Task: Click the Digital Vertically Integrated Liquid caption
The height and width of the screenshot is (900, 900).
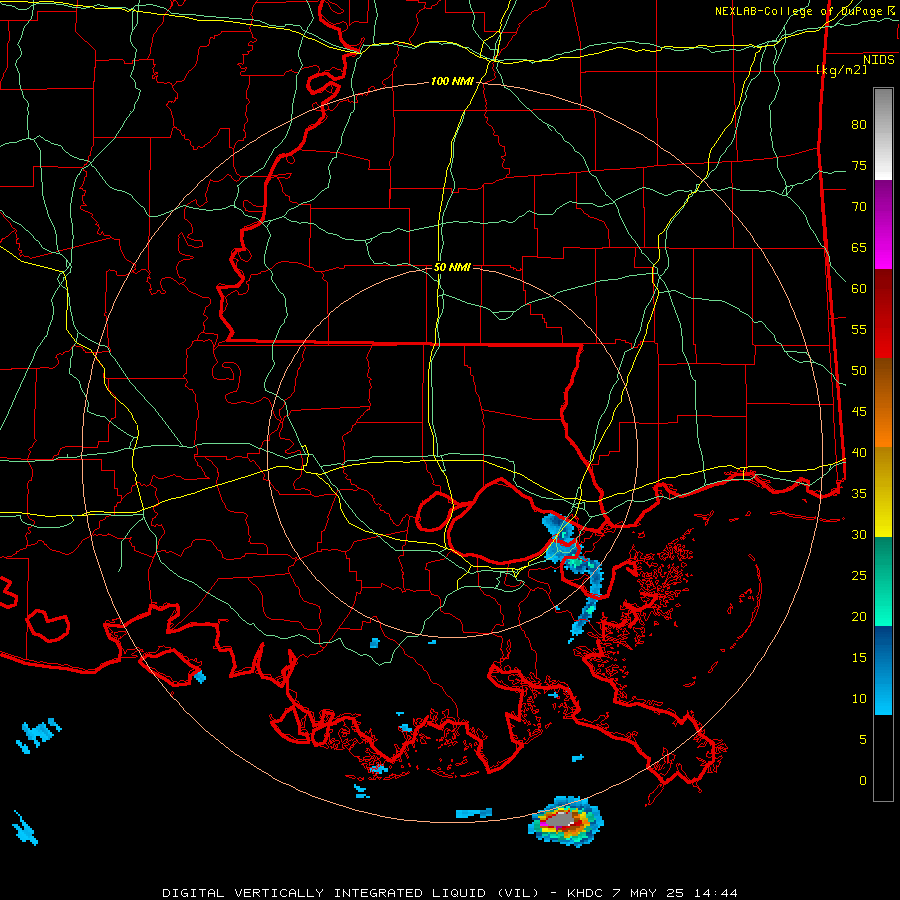Action: click(449, 893)
